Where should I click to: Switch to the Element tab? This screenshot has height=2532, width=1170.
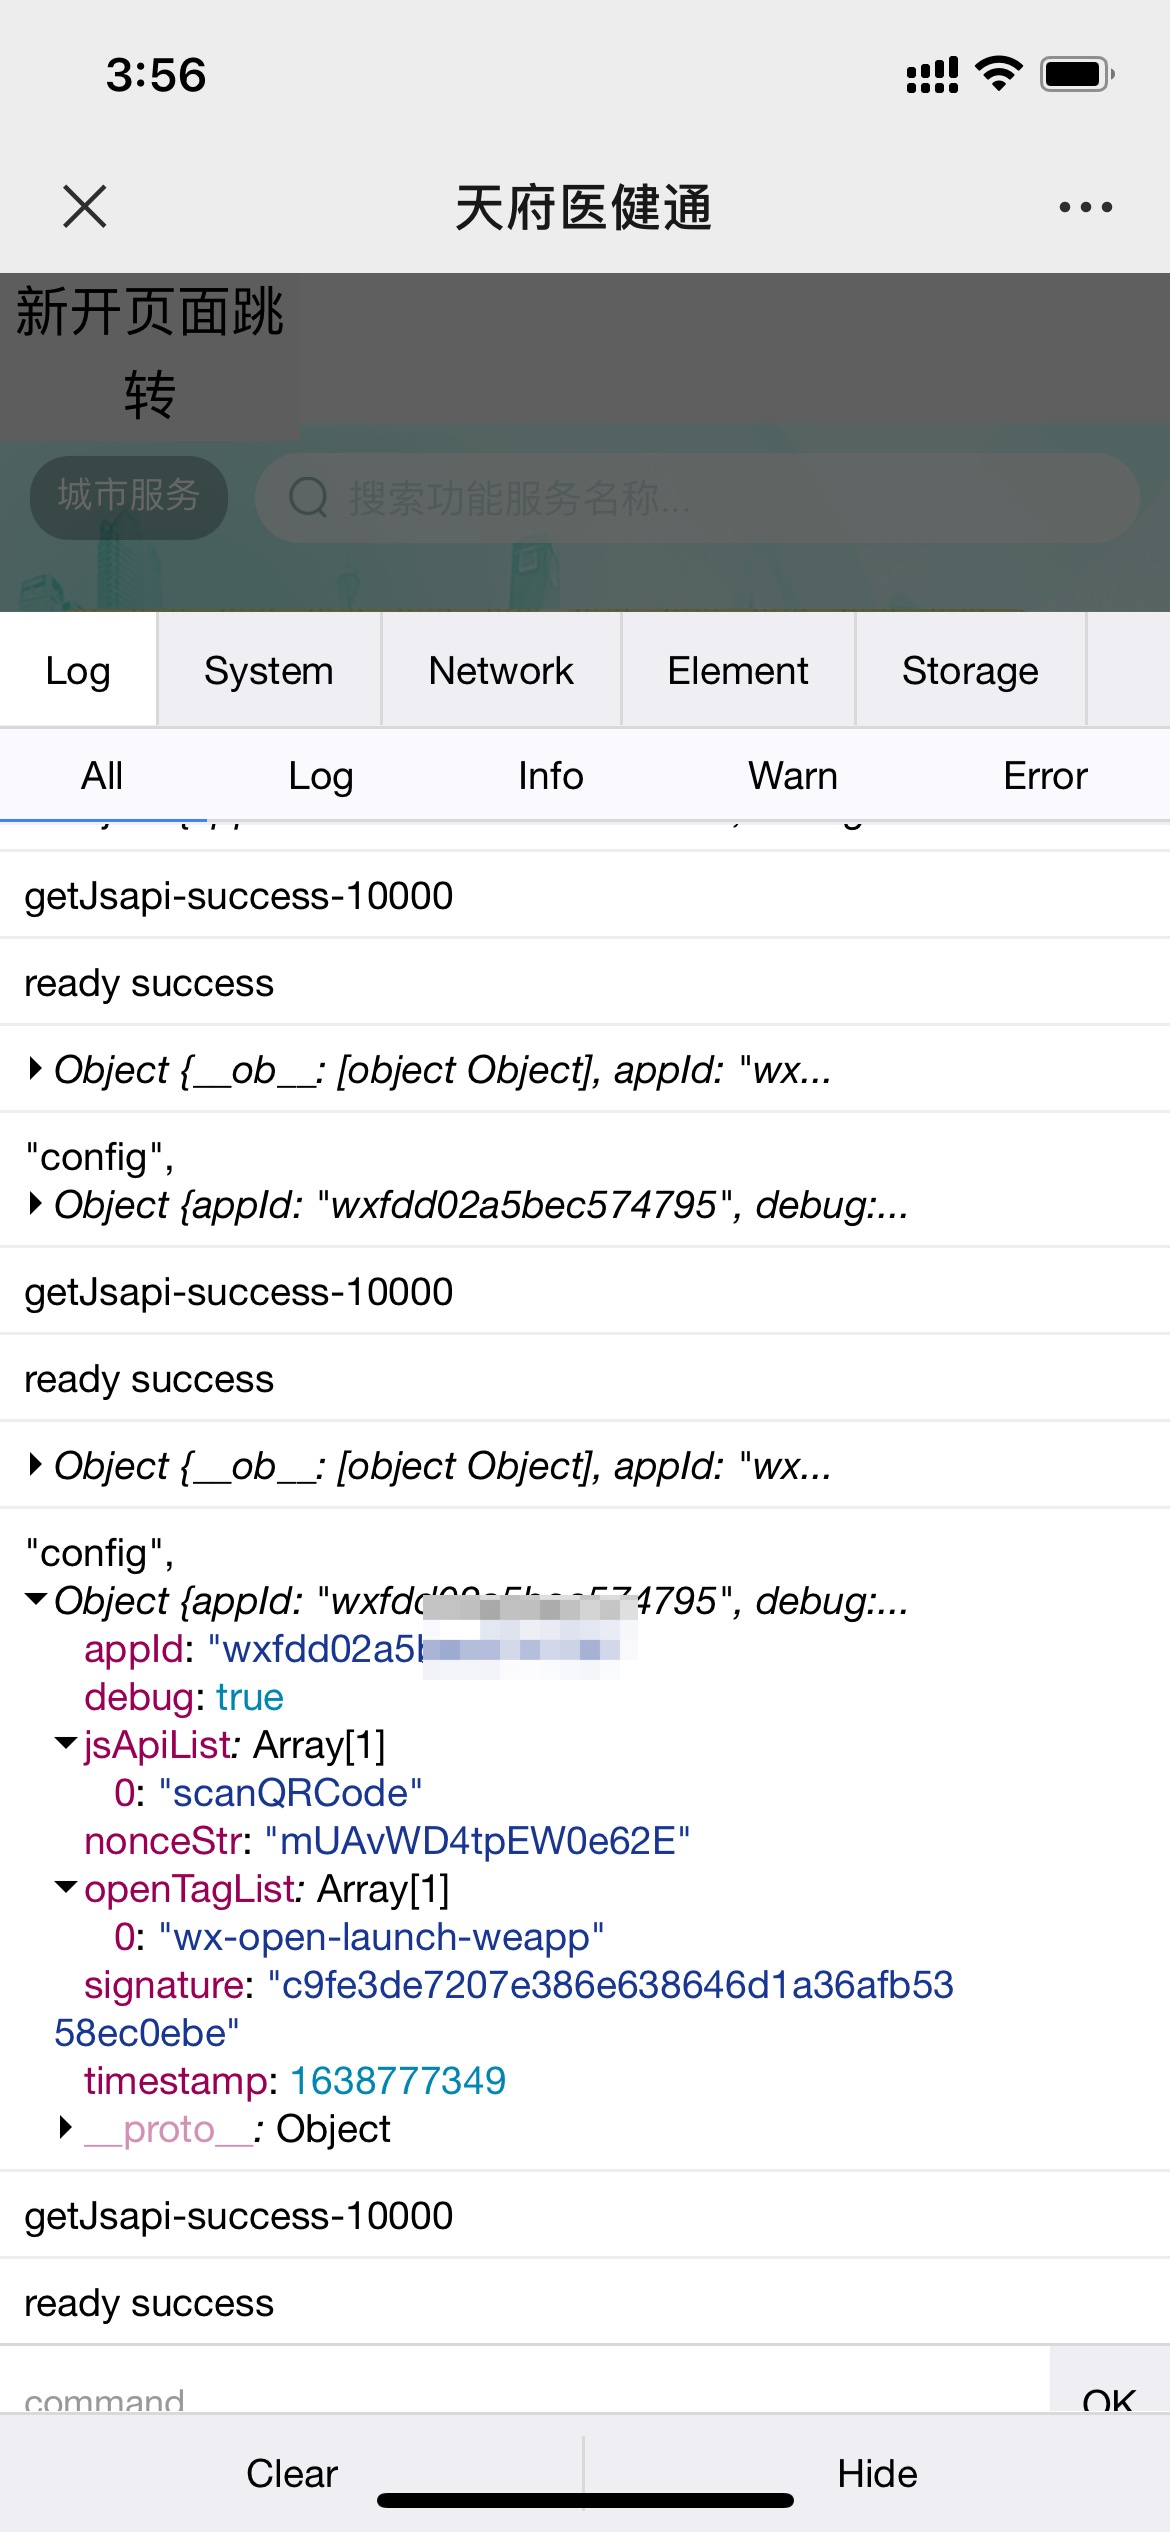click(738, 670)
